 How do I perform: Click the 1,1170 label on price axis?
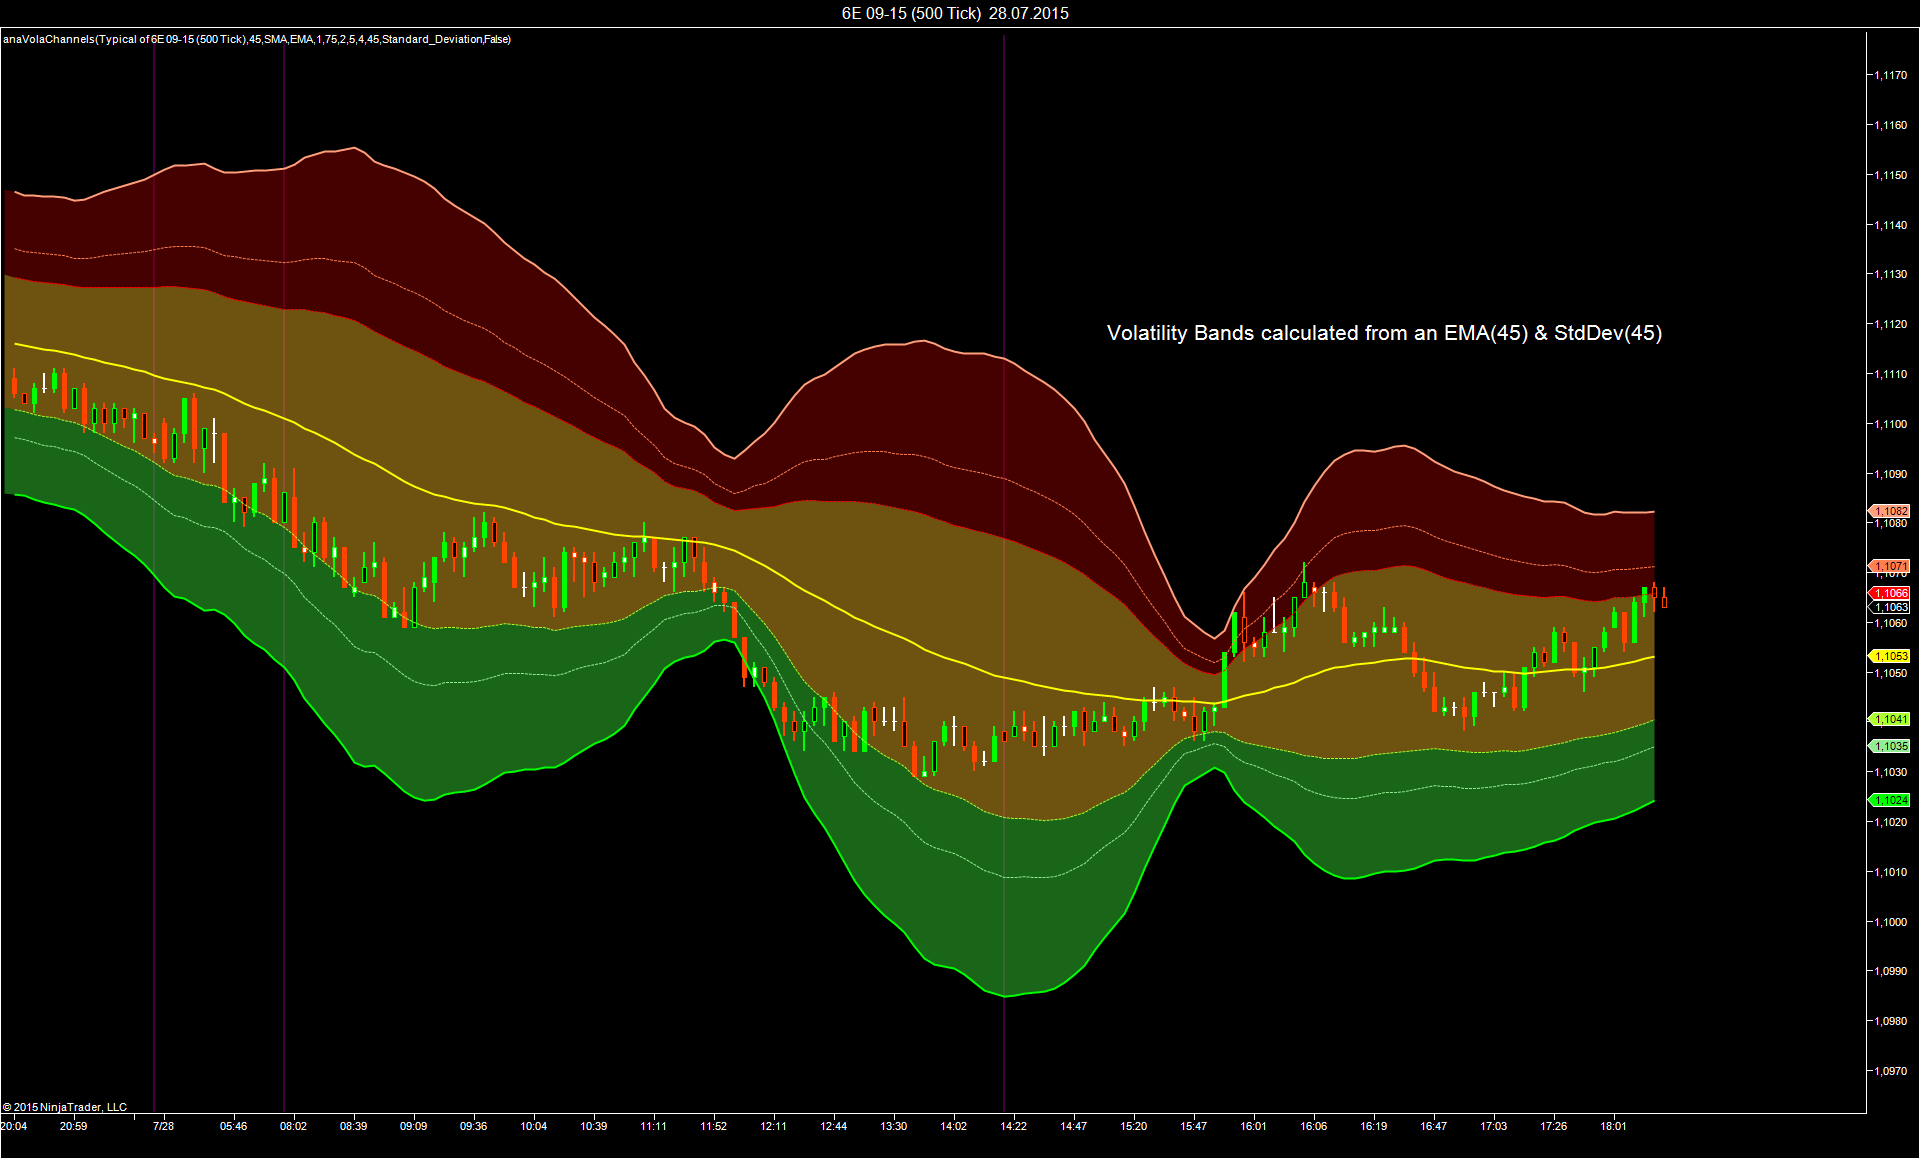click(x=1890, y=75)
